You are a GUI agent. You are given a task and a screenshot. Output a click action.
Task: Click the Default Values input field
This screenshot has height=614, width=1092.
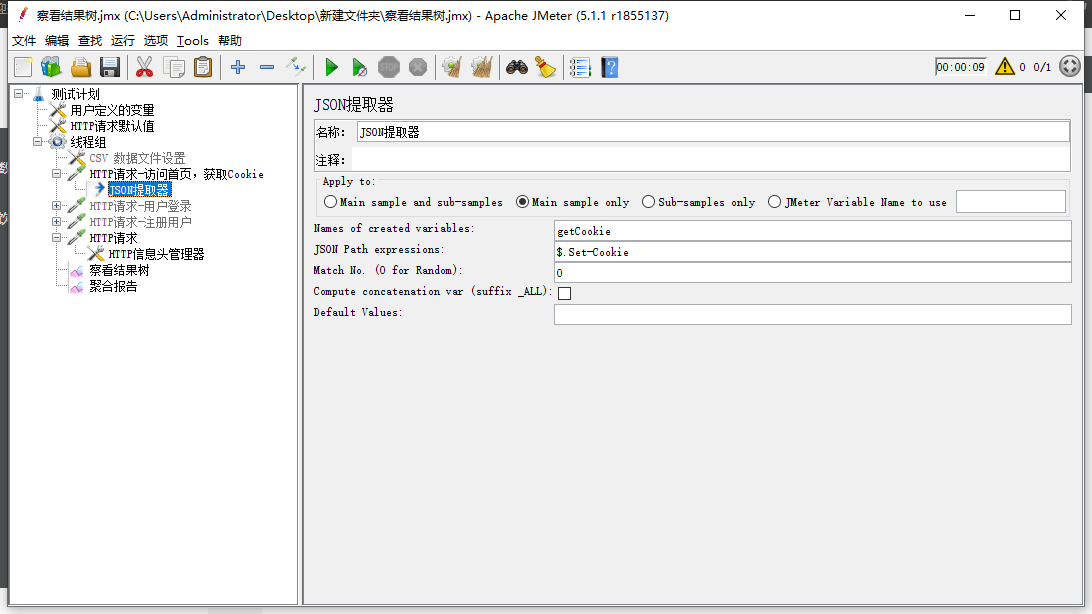coord(813,315)
